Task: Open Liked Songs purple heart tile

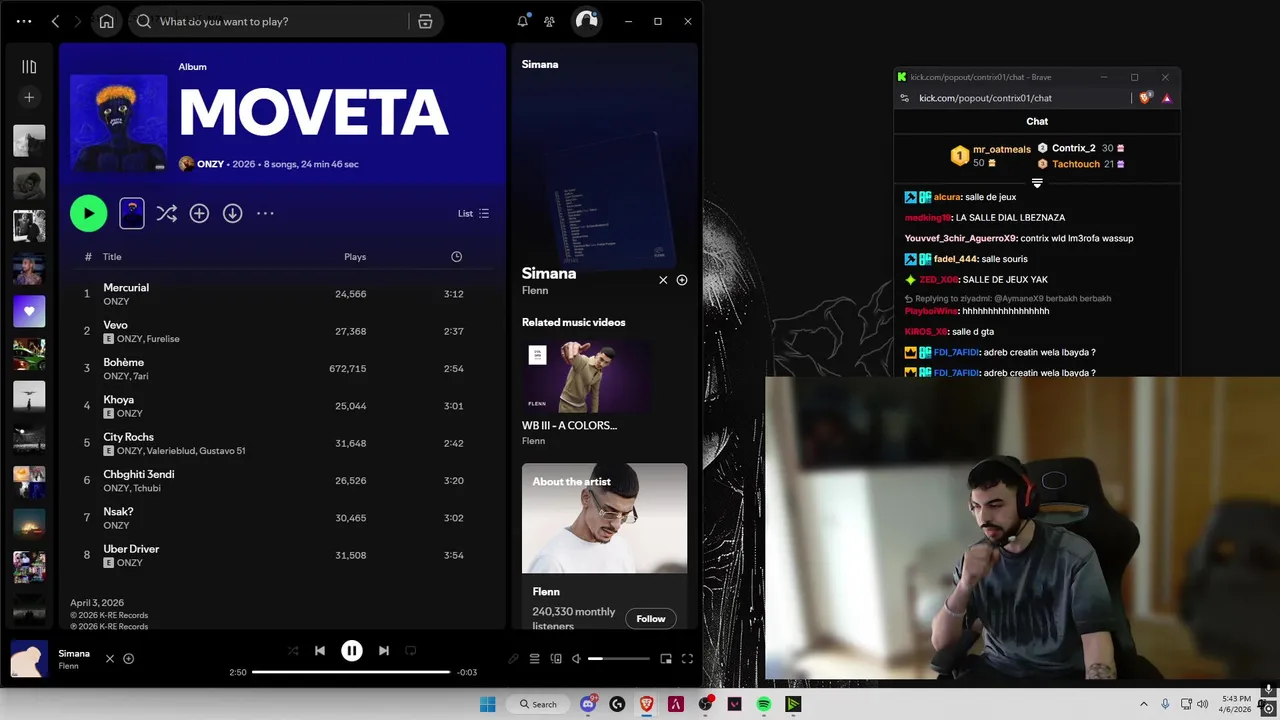Action: (29, 311)
